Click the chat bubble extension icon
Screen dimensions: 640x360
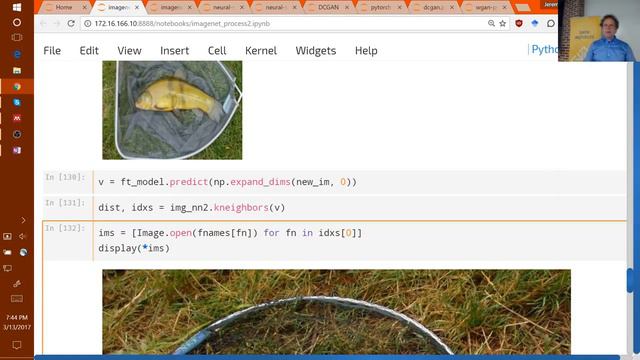click(x=551, y=23)
